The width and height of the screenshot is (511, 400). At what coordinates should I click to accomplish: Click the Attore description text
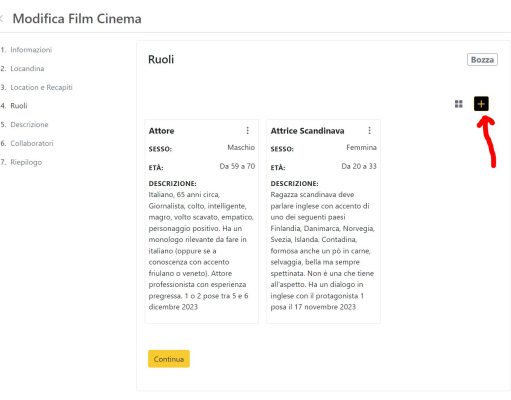point(201,251)
